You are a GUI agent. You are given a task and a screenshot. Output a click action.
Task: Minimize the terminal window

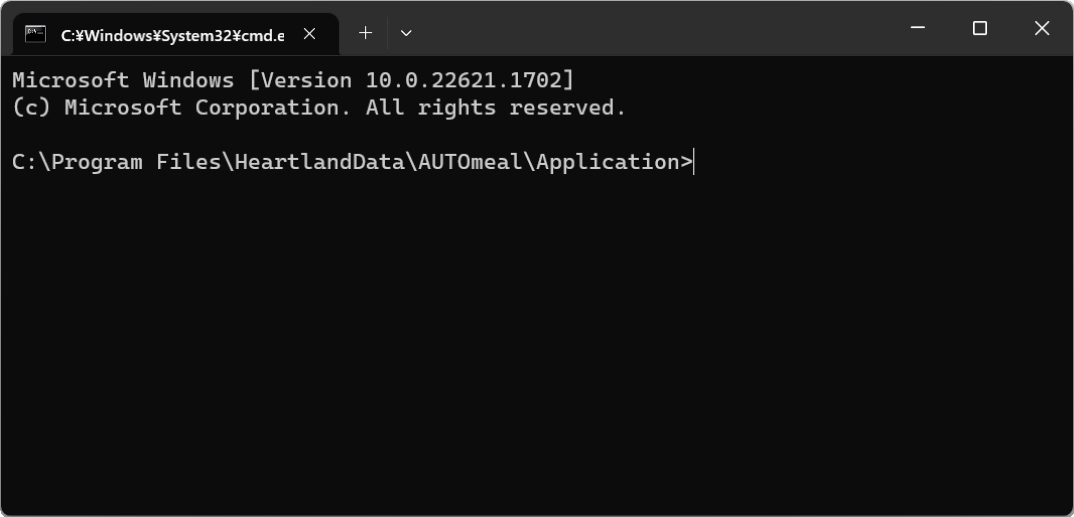(918, 29)
